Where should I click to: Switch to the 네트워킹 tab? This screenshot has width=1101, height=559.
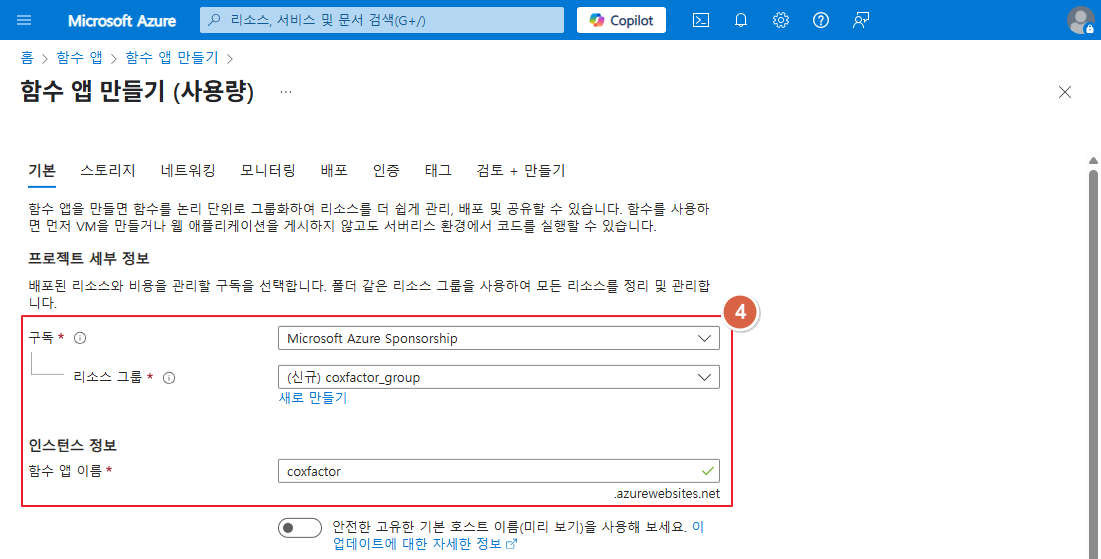(188, 171)
